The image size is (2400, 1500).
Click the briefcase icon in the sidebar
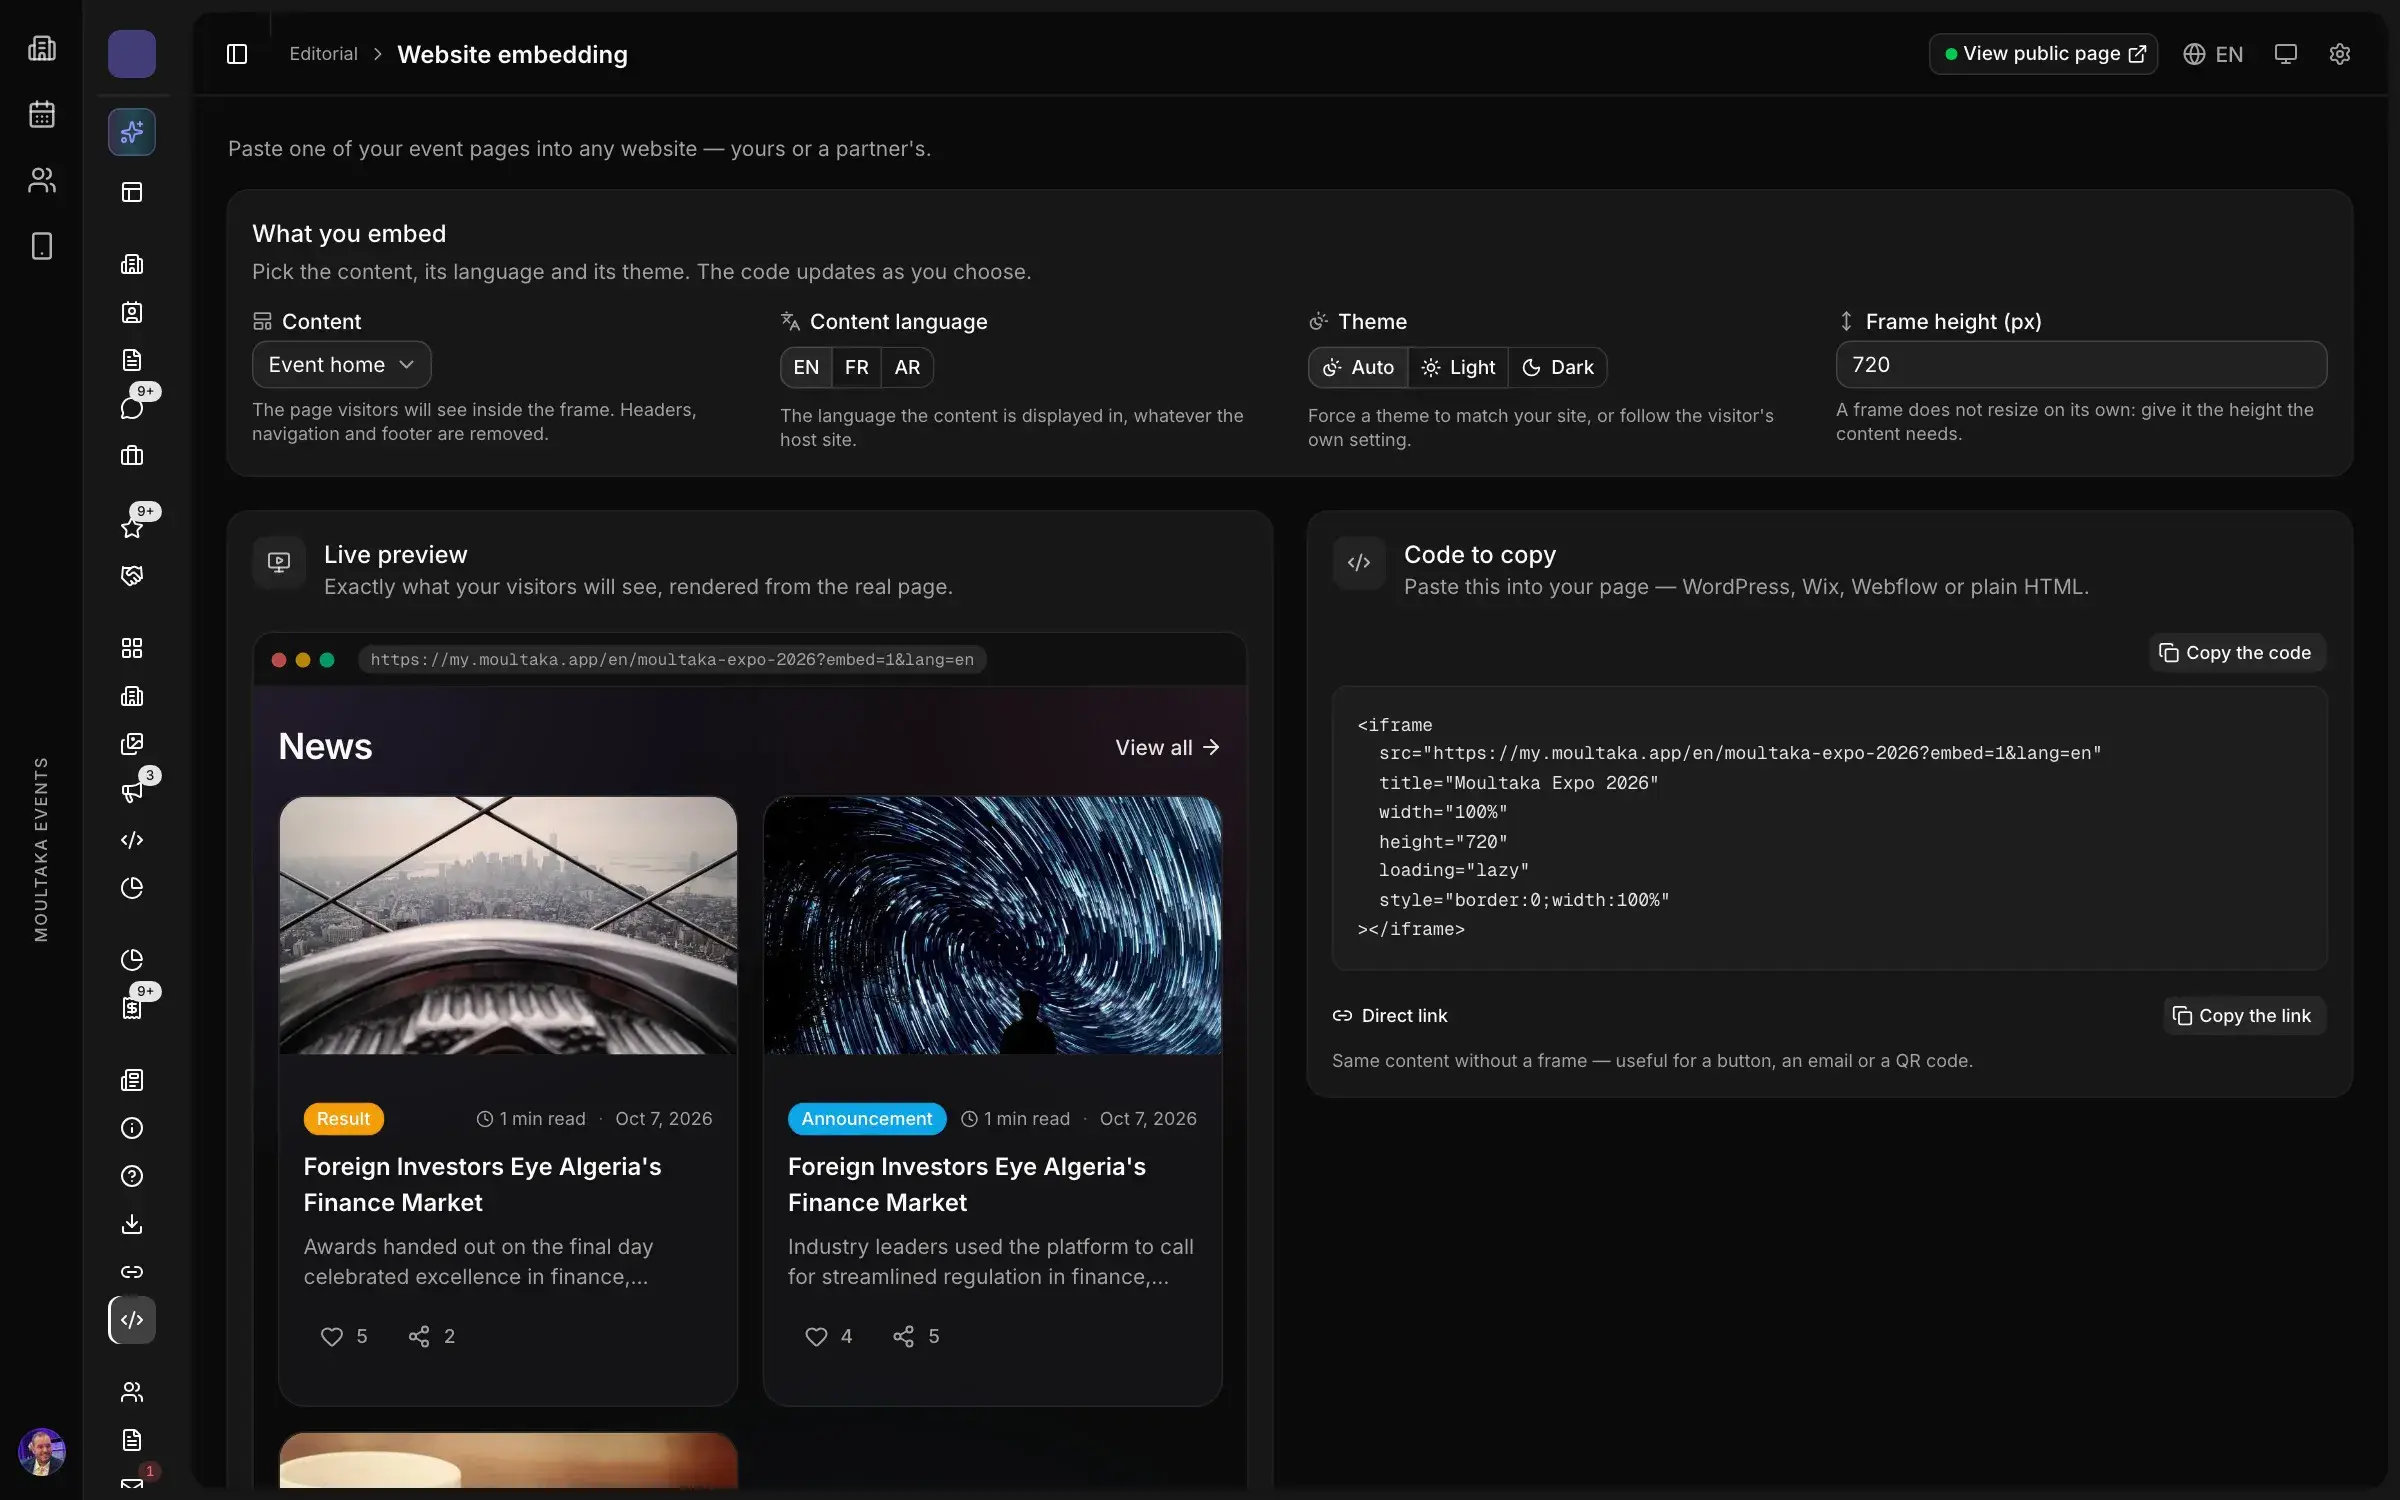pyautogui.click(x=132, y=456)
